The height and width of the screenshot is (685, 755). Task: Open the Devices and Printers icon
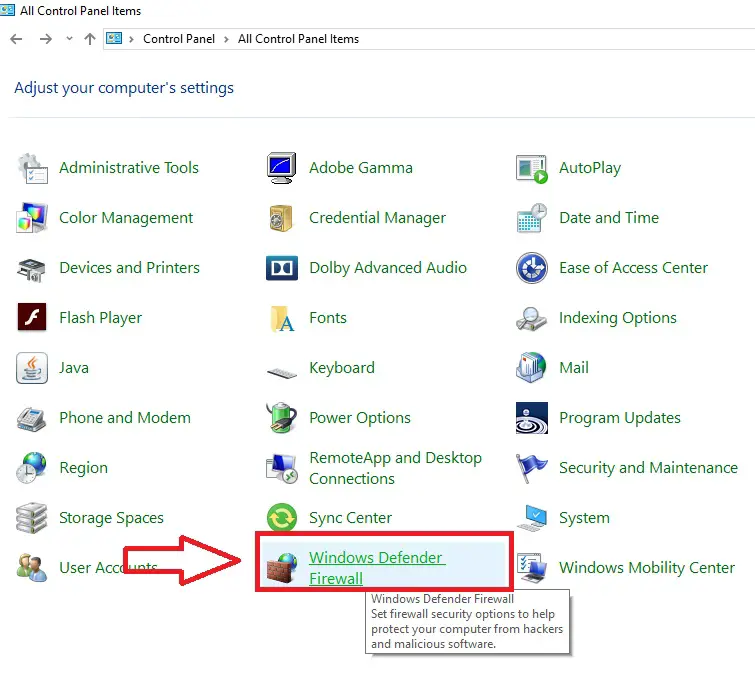[x=32, y=269]
